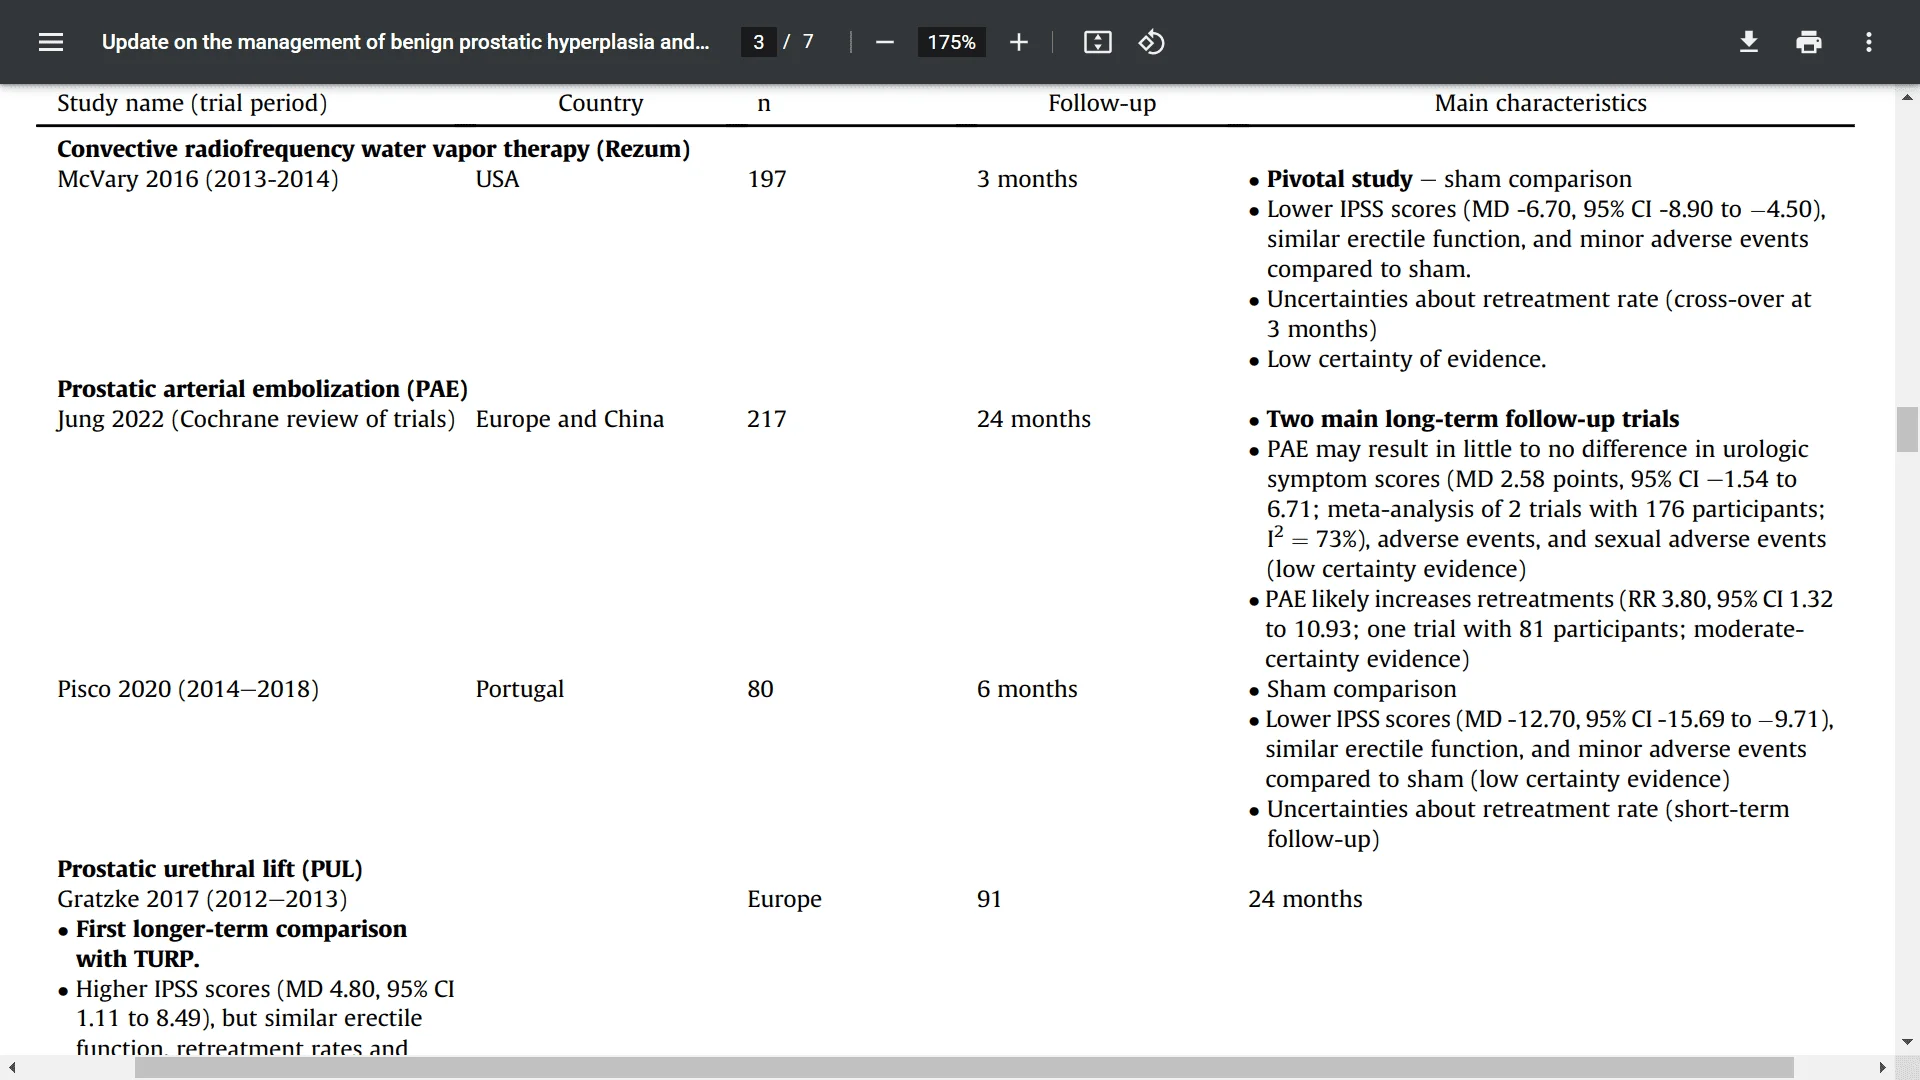The width and height of the screenshot is (1920, 1080).
Task: Click the 'USA' country cell
Action: [497, 179]
